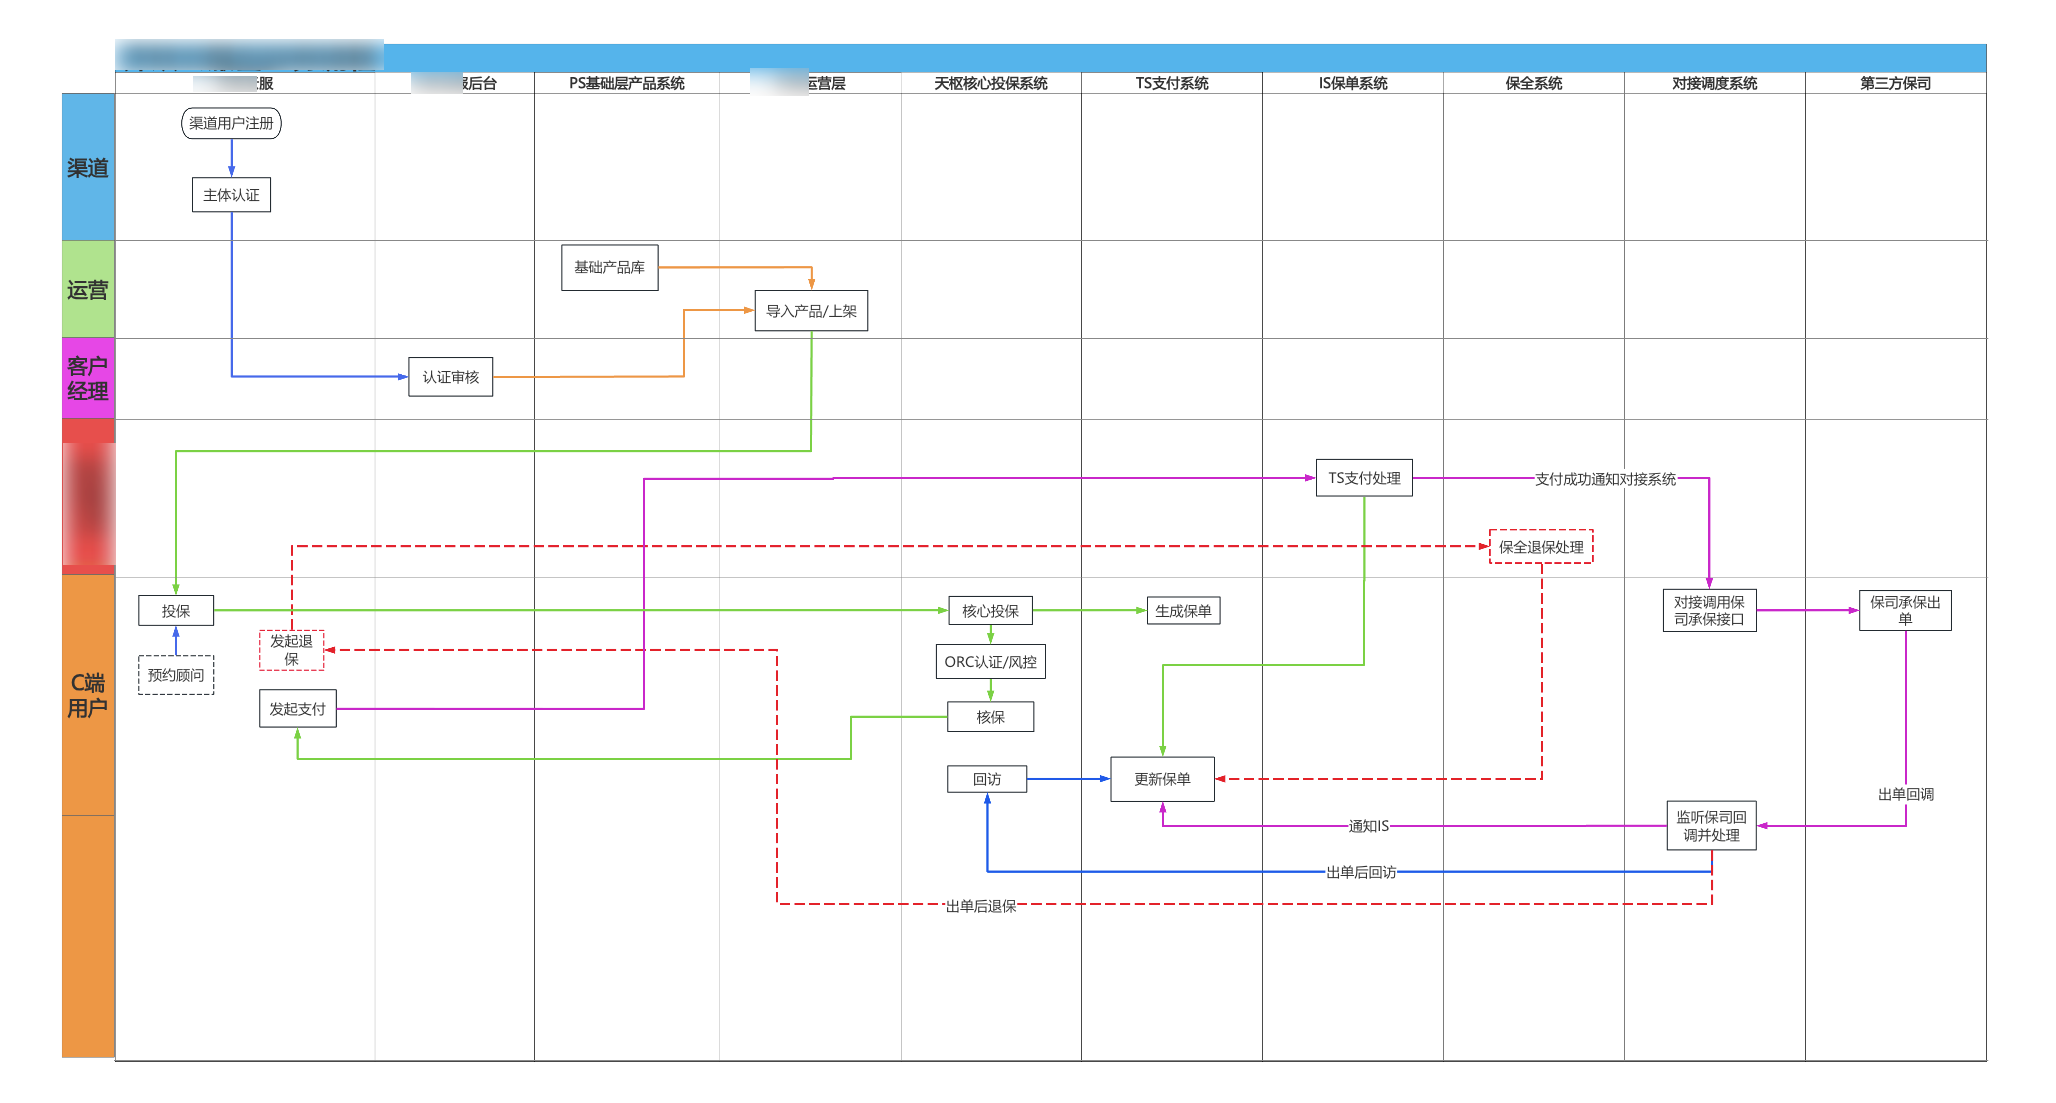The width and height of the screenshot is (2056, 1103).
Task: Select the 渠道用户注册 start node
Action: click(231, 123)
